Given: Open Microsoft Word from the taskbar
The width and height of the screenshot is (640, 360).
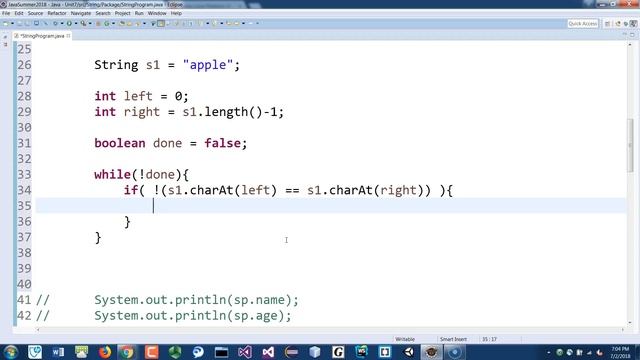Looking at the screenshot, I should [58, 352].
